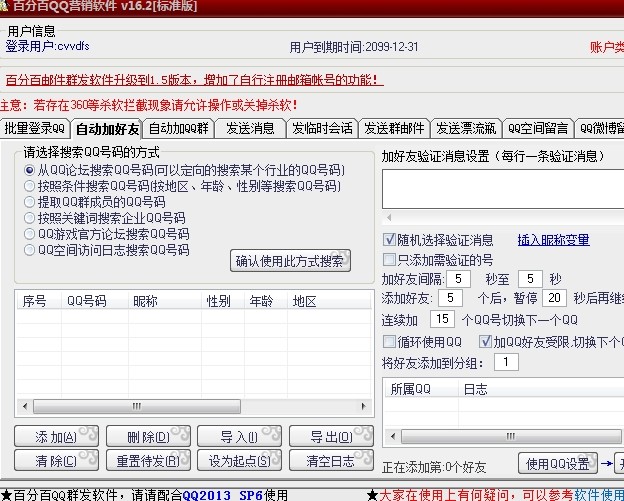Viewport: 624px width, 501px height.
Task: Click the 将好友添加到分组 field
Action: pyautogui.click(x=506, y=362)
